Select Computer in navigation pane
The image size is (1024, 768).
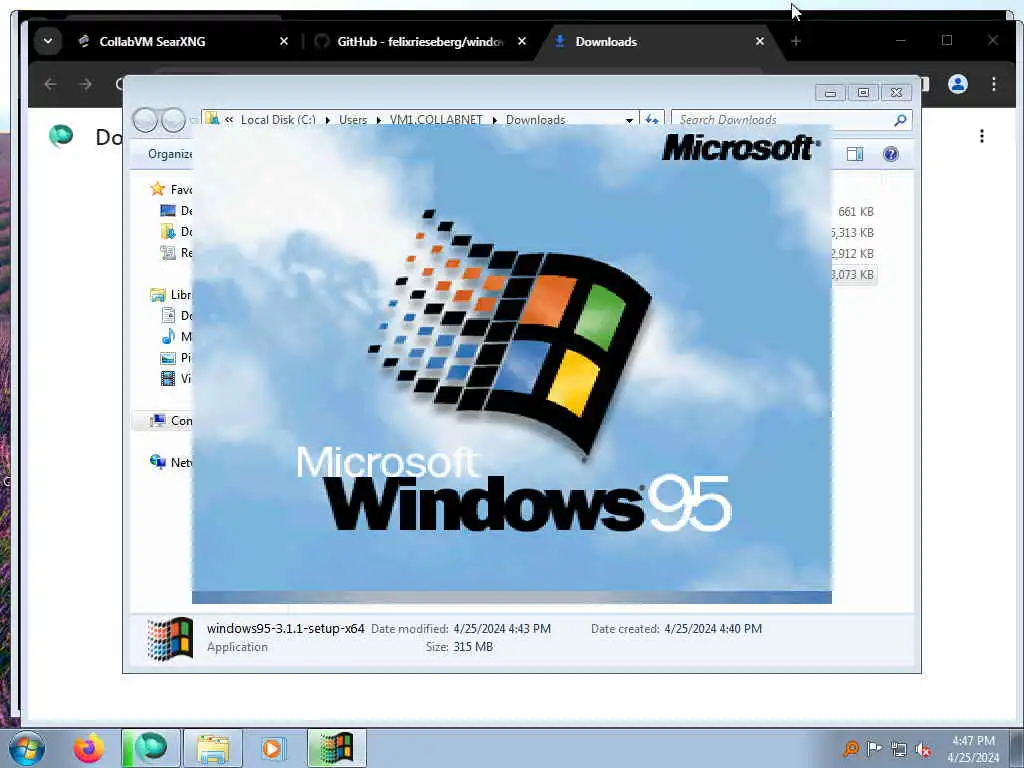tap(170, 421)
